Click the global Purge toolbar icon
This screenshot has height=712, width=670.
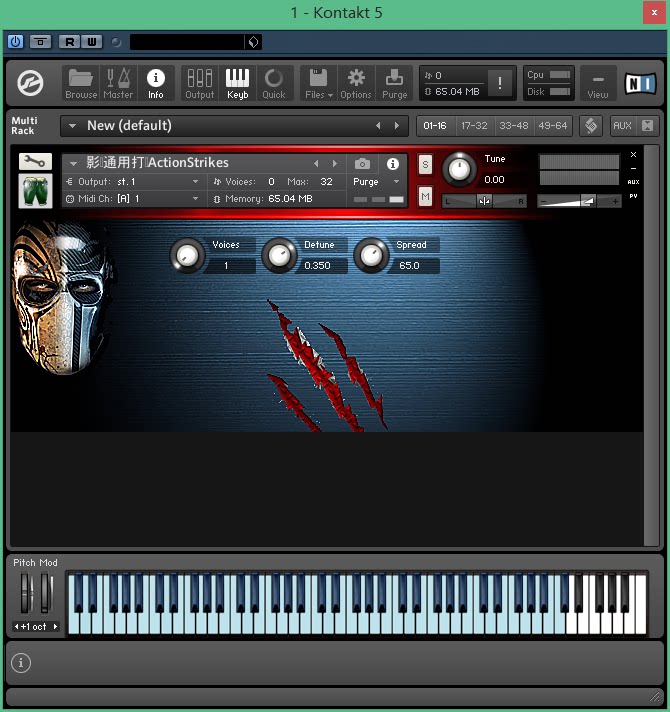(394, 84)
